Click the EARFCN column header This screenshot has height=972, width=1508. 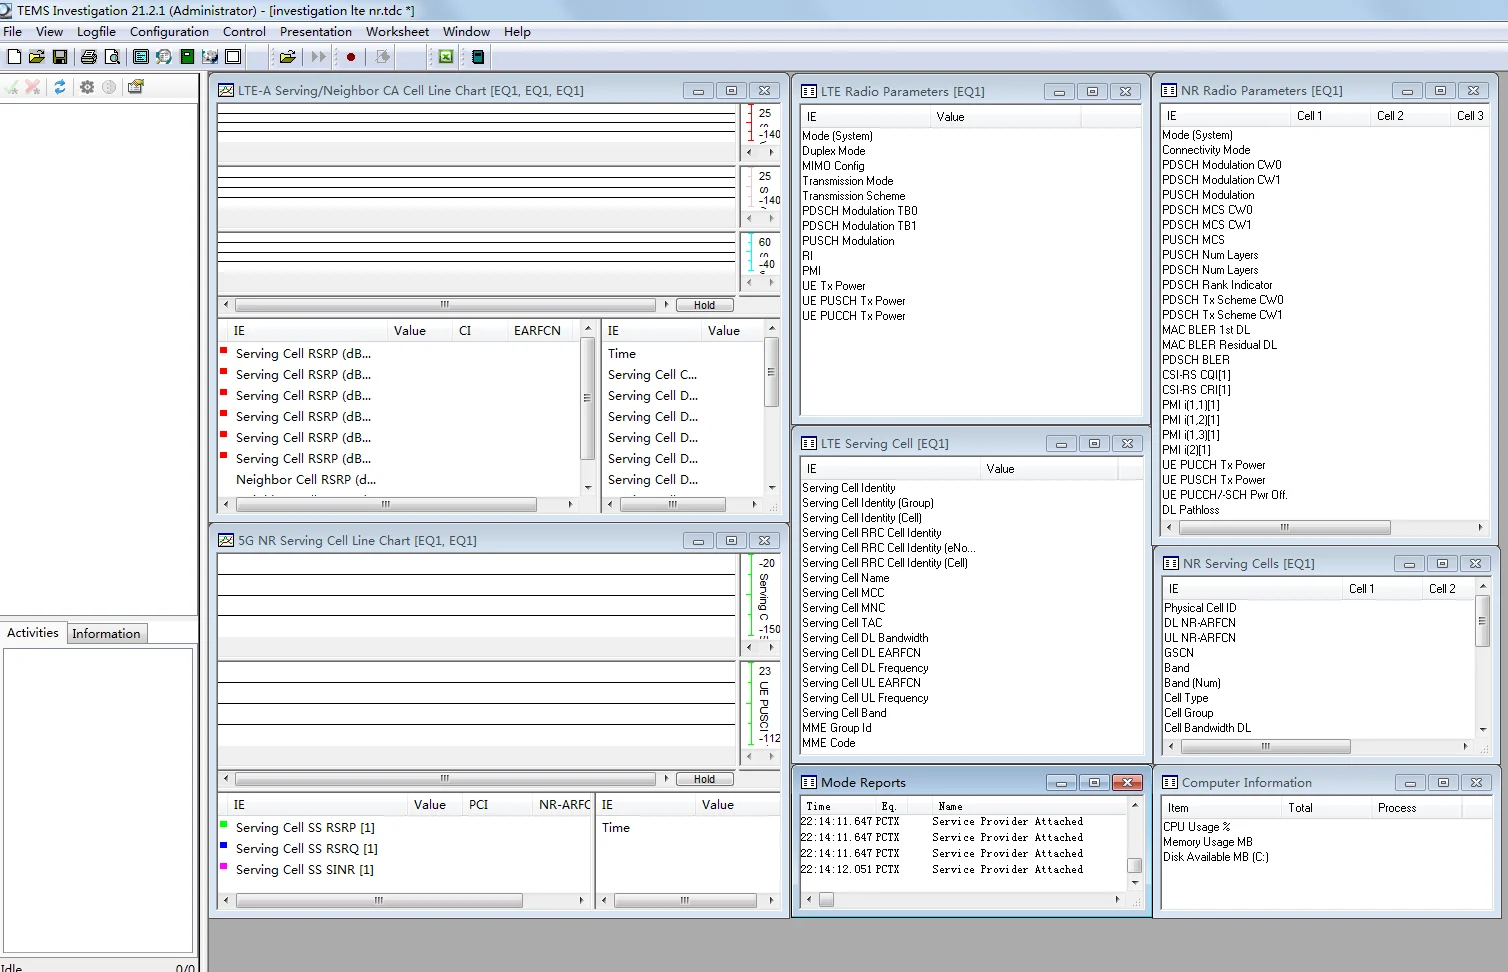(x=537, y=331)
